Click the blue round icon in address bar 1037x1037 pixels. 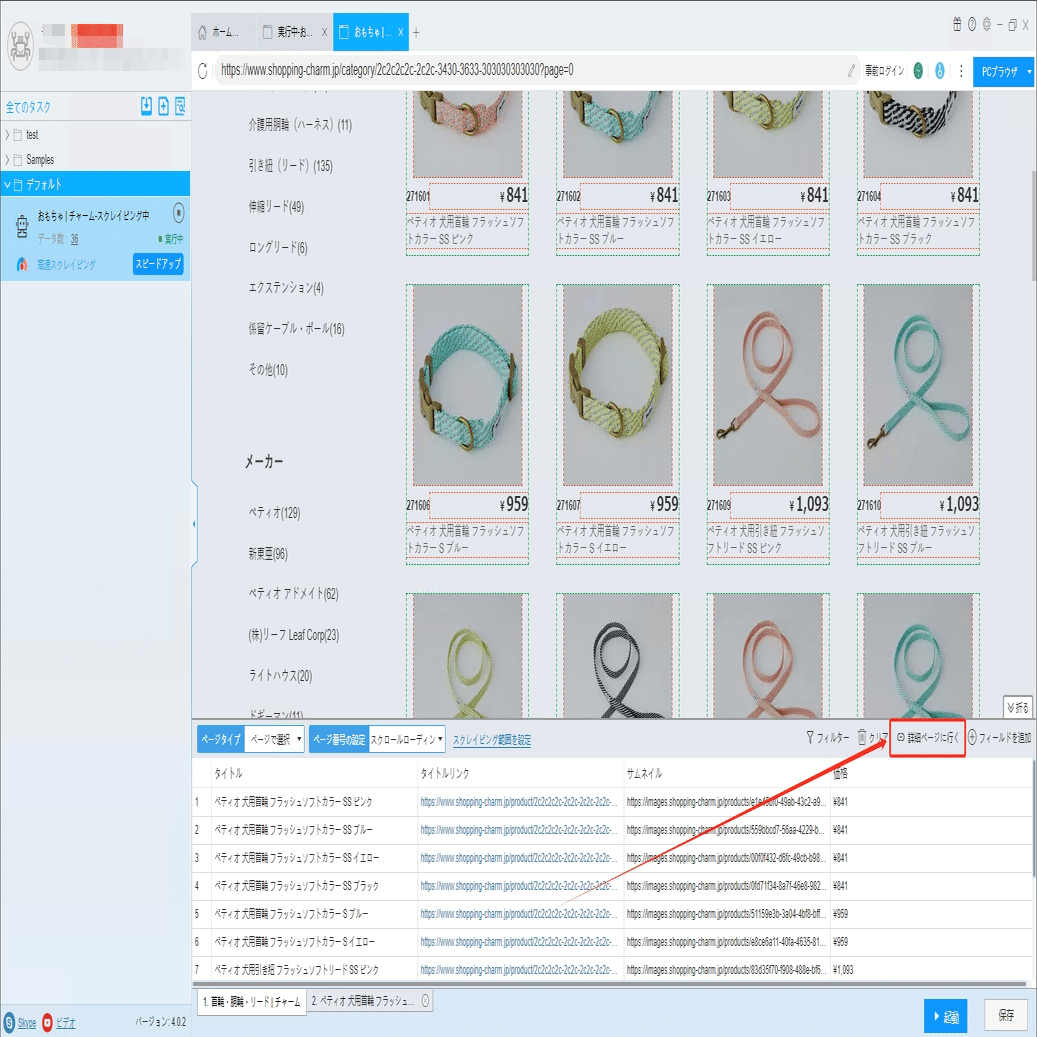940,71
